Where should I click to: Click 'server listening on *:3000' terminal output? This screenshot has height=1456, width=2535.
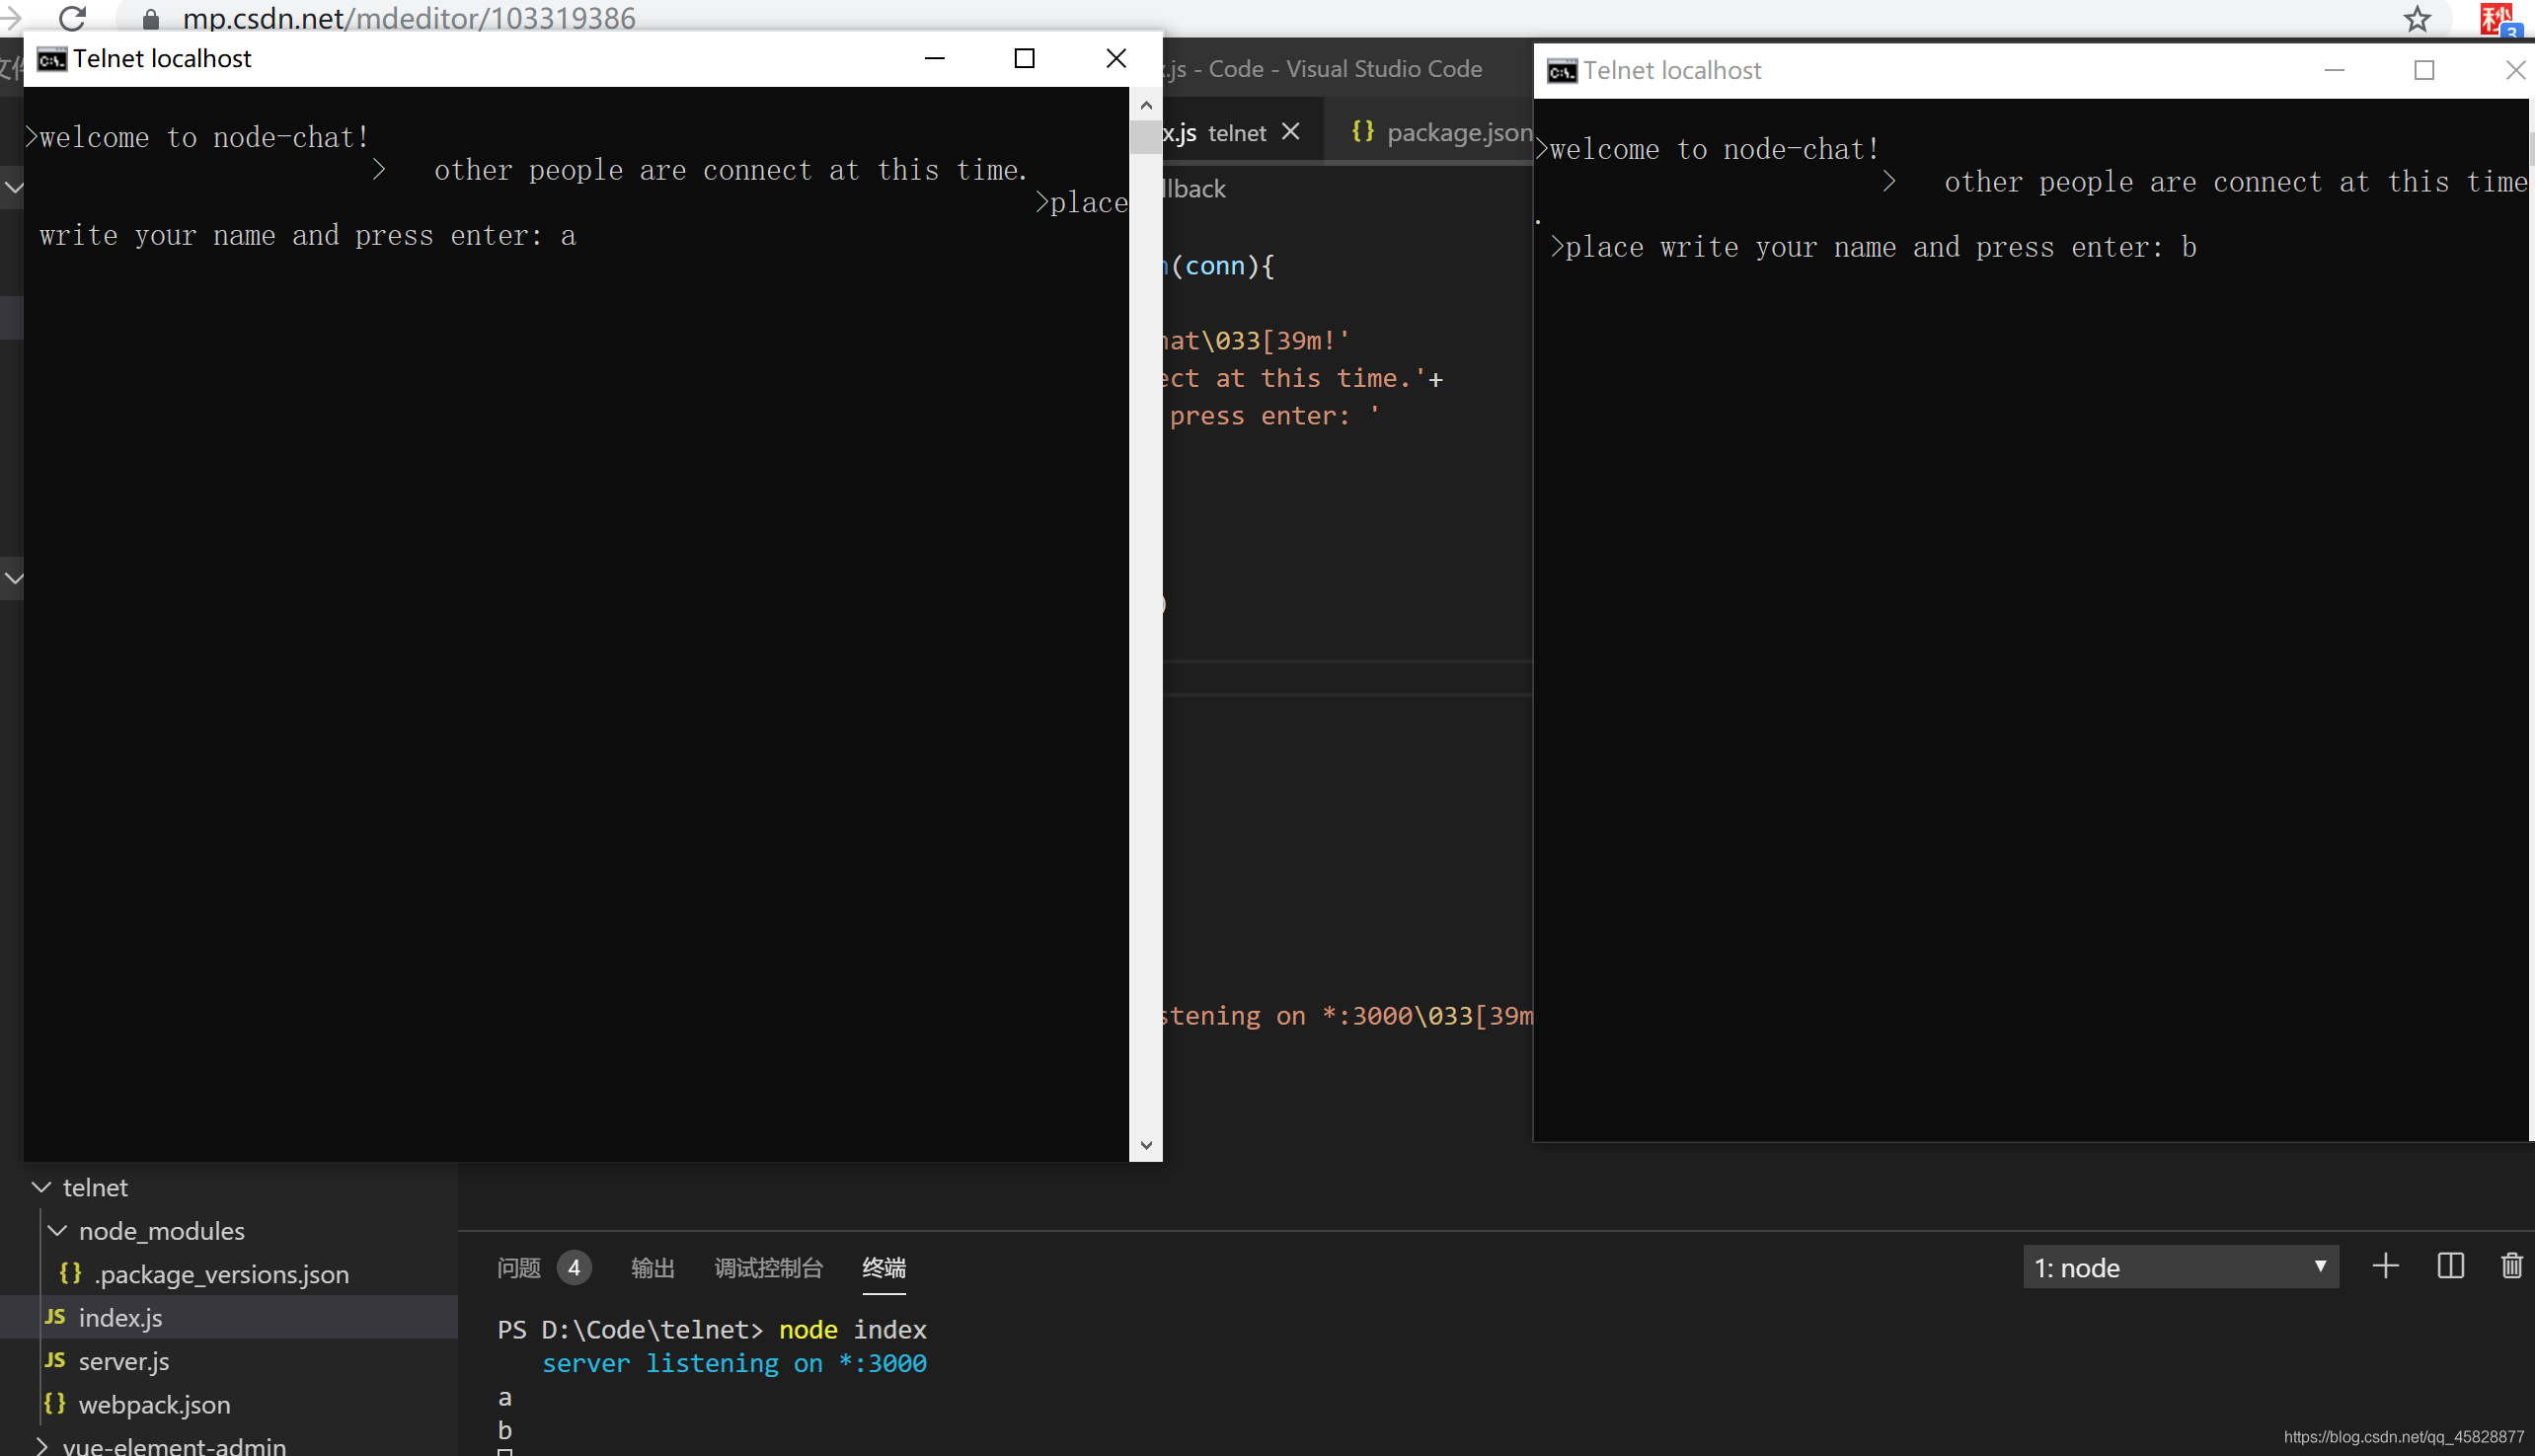click(734, 1363)
